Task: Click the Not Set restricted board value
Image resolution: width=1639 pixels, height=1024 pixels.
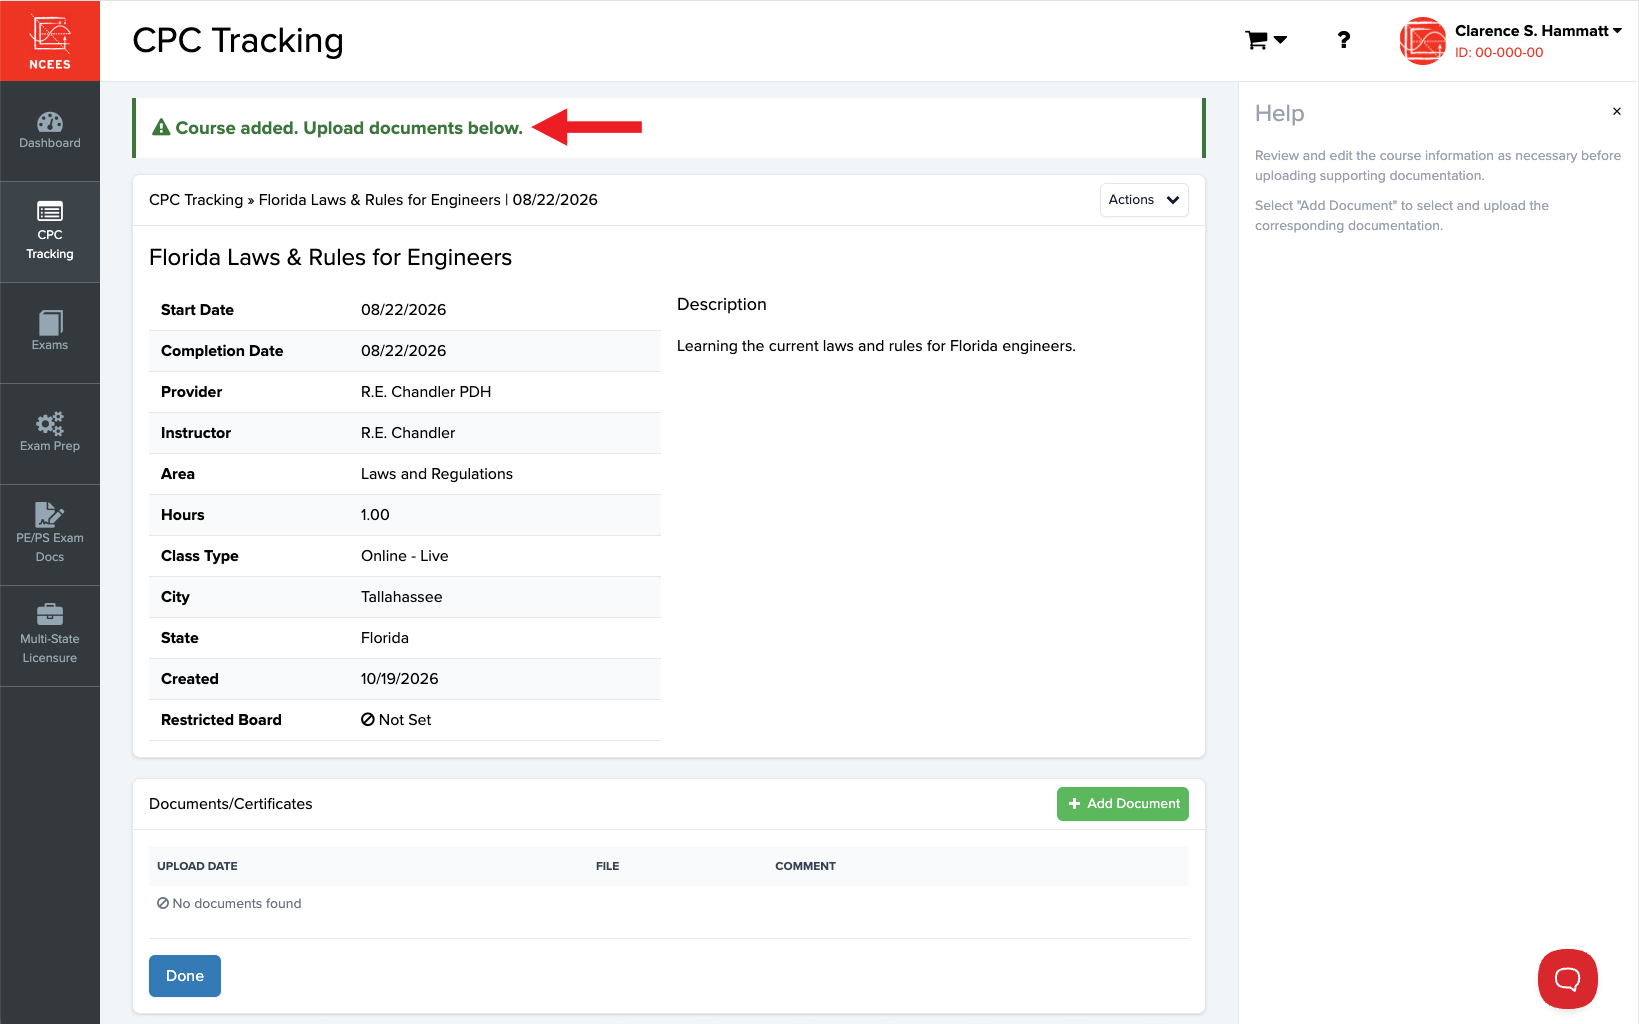Action: 396,720
